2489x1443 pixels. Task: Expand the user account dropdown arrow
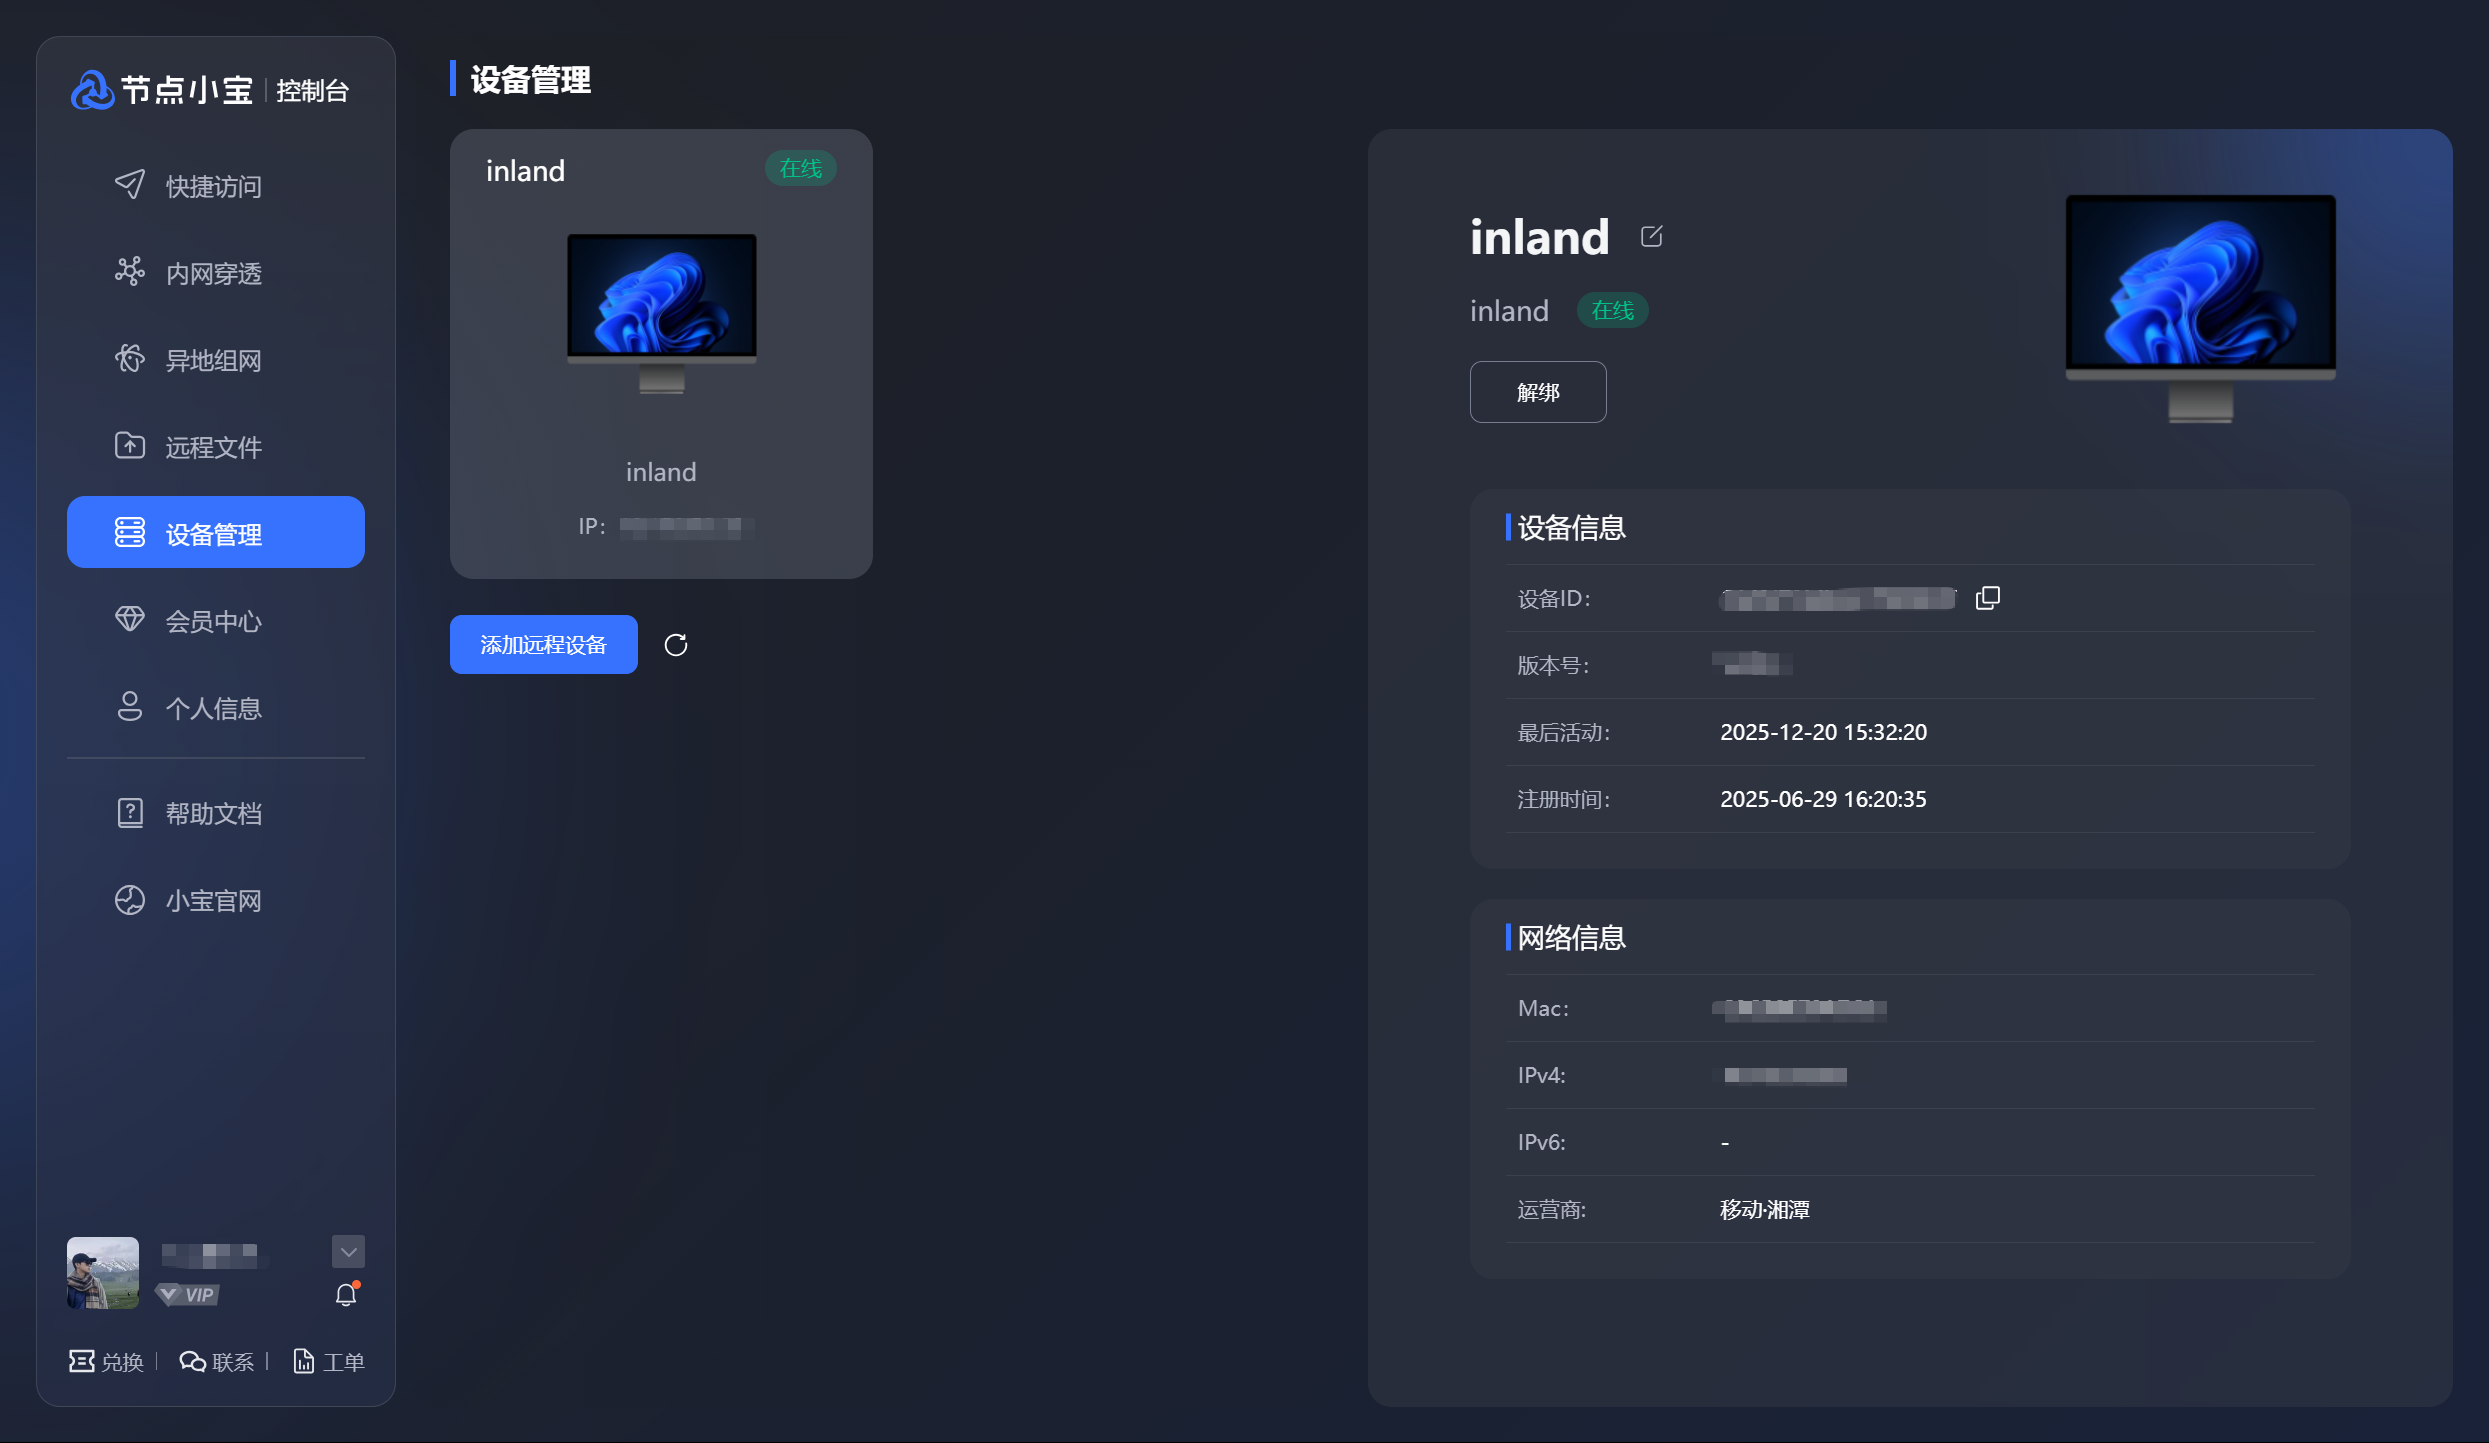(348, 1251)
